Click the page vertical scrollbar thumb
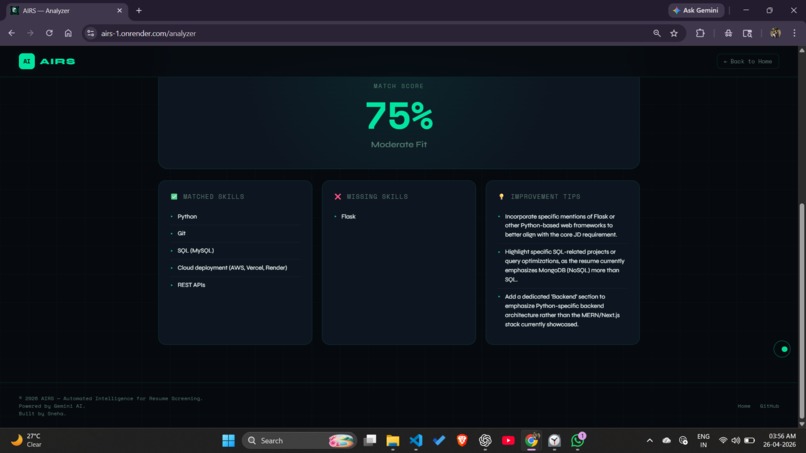The width and height of the screenshot is (806, 453). [x=801, y=310]
